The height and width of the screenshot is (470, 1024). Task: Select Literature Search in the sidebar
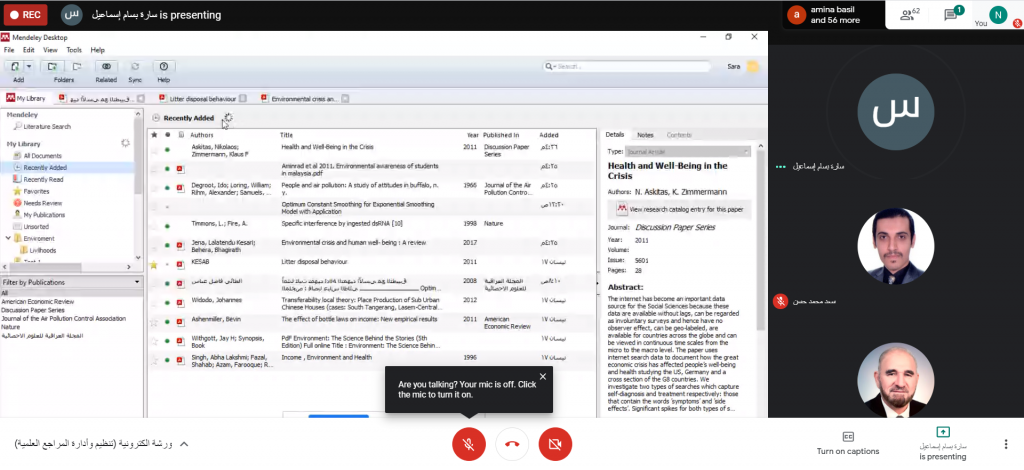[46, 127]
